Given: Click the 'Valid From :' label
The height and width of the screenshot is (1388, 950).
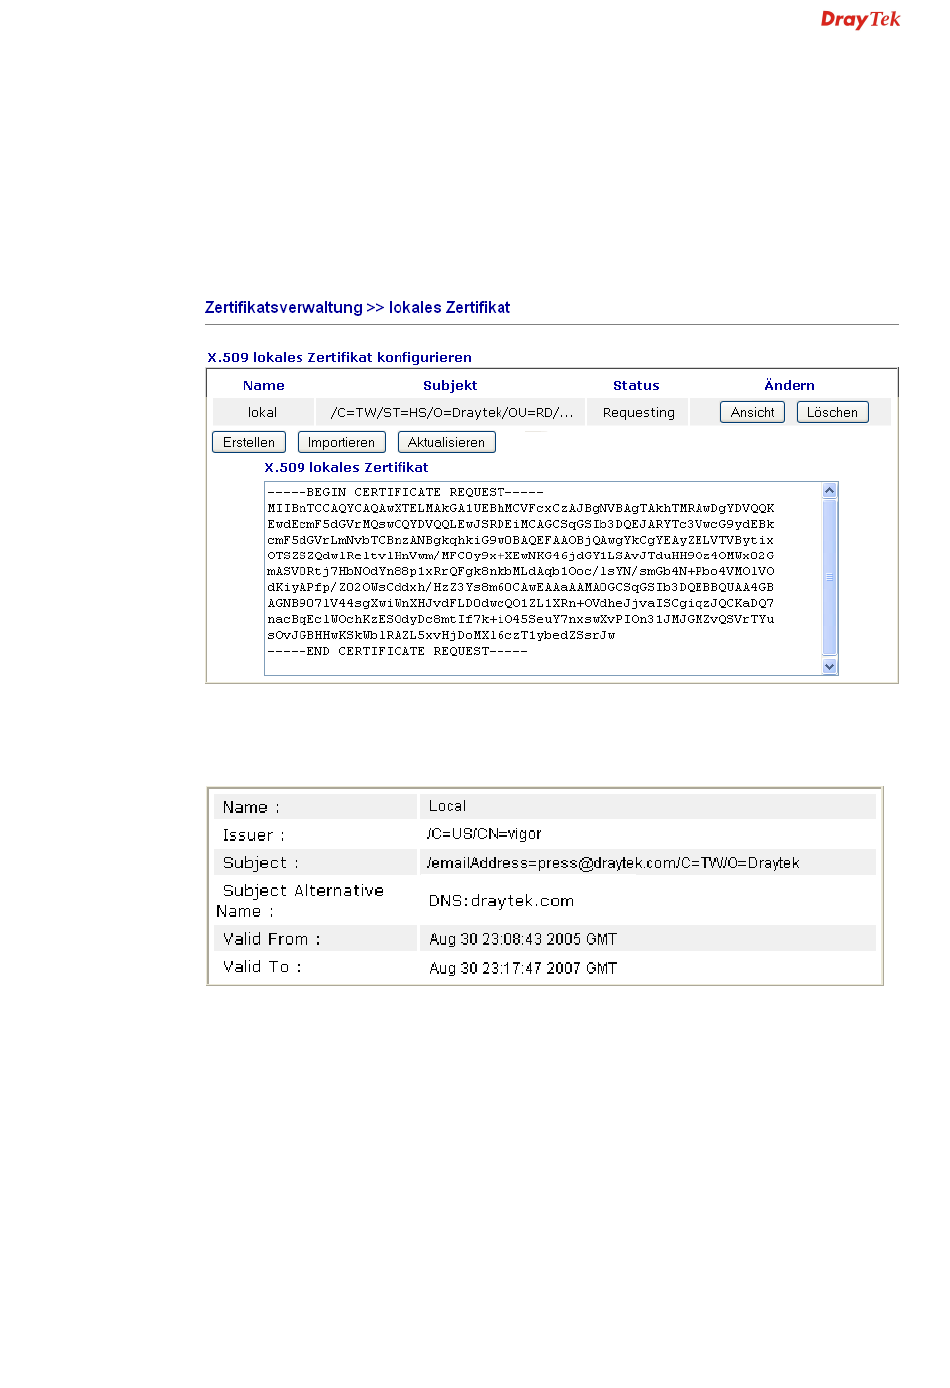Looking at the screenshot, I should pos(271,939).
